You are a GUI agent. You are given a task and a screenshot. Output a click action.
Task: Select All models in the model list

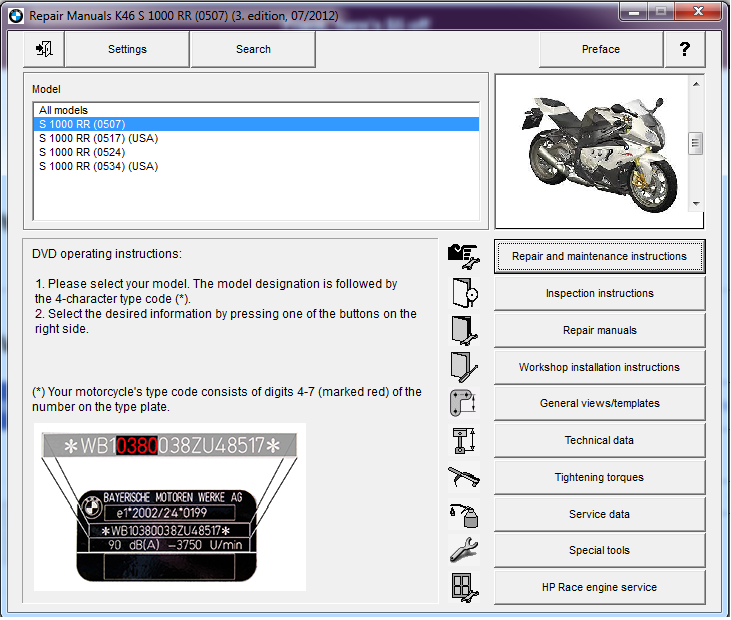pyautogui.click(x=256, y=110)
